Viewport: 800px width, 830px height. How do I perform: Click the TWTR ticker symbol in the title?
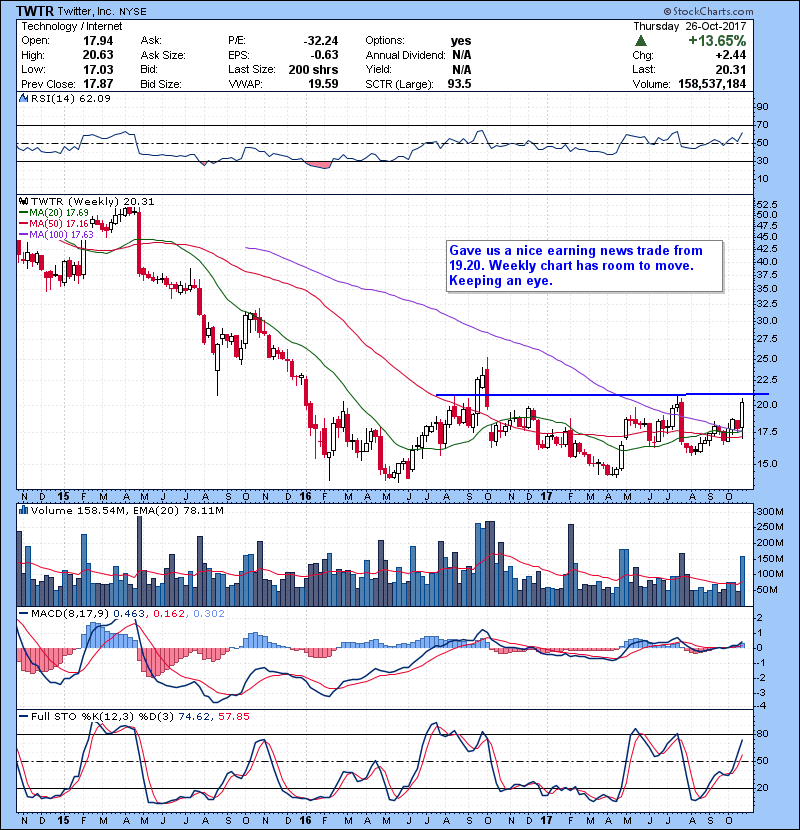click(x=35, y=11)
